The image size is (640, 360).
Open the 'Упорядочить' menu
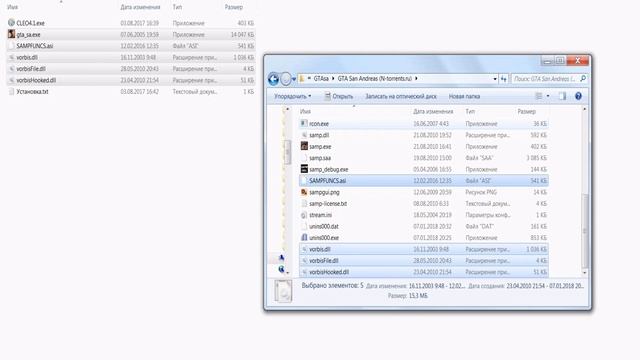click(x=292, y=96)
